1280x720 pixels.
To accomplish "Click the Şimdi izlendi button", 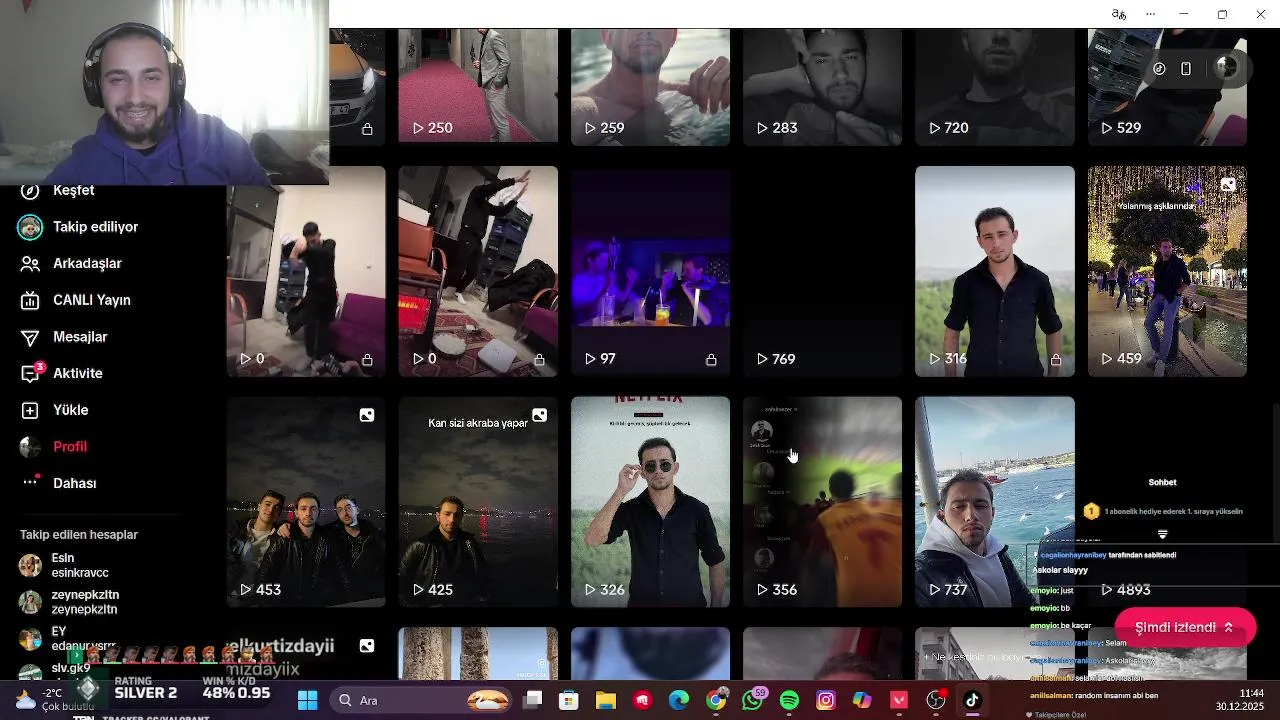I will point(1185,627).
